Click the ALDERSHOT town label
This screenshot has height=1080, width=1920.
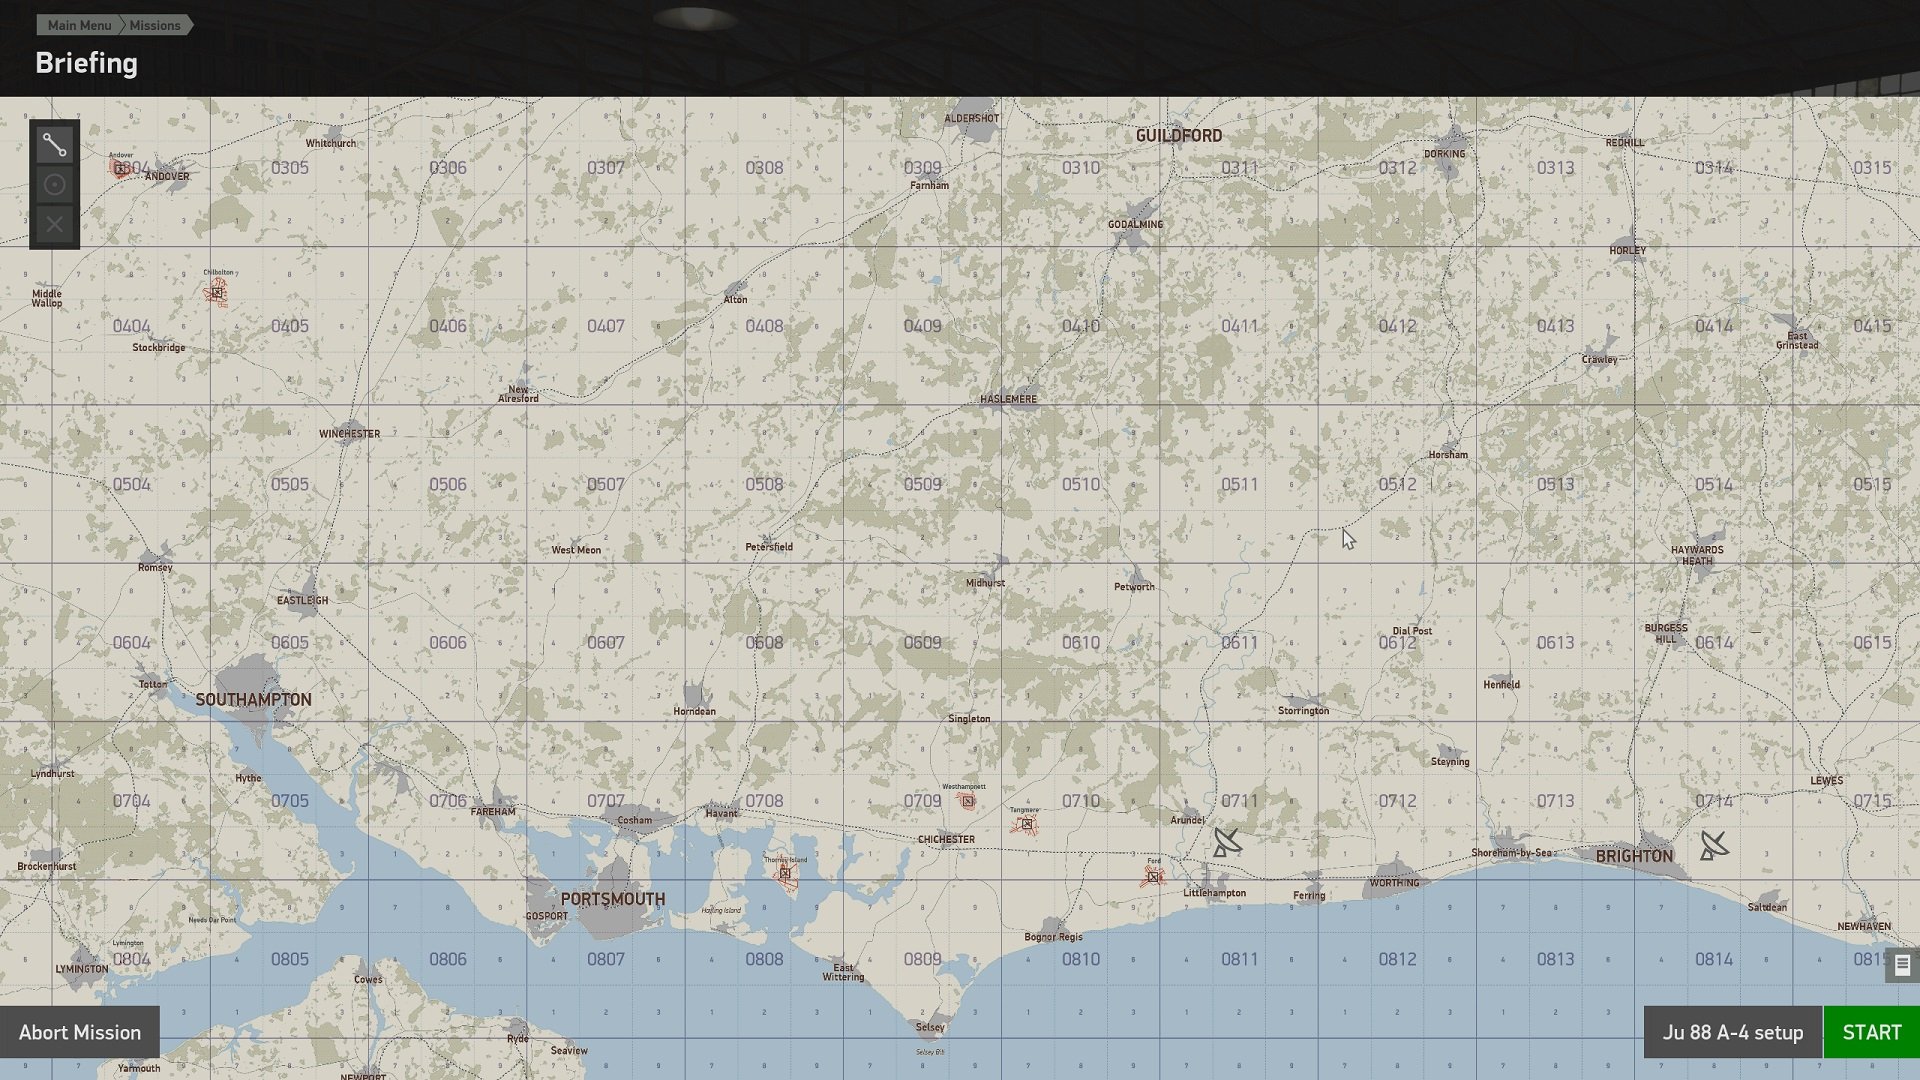(971, 118)
